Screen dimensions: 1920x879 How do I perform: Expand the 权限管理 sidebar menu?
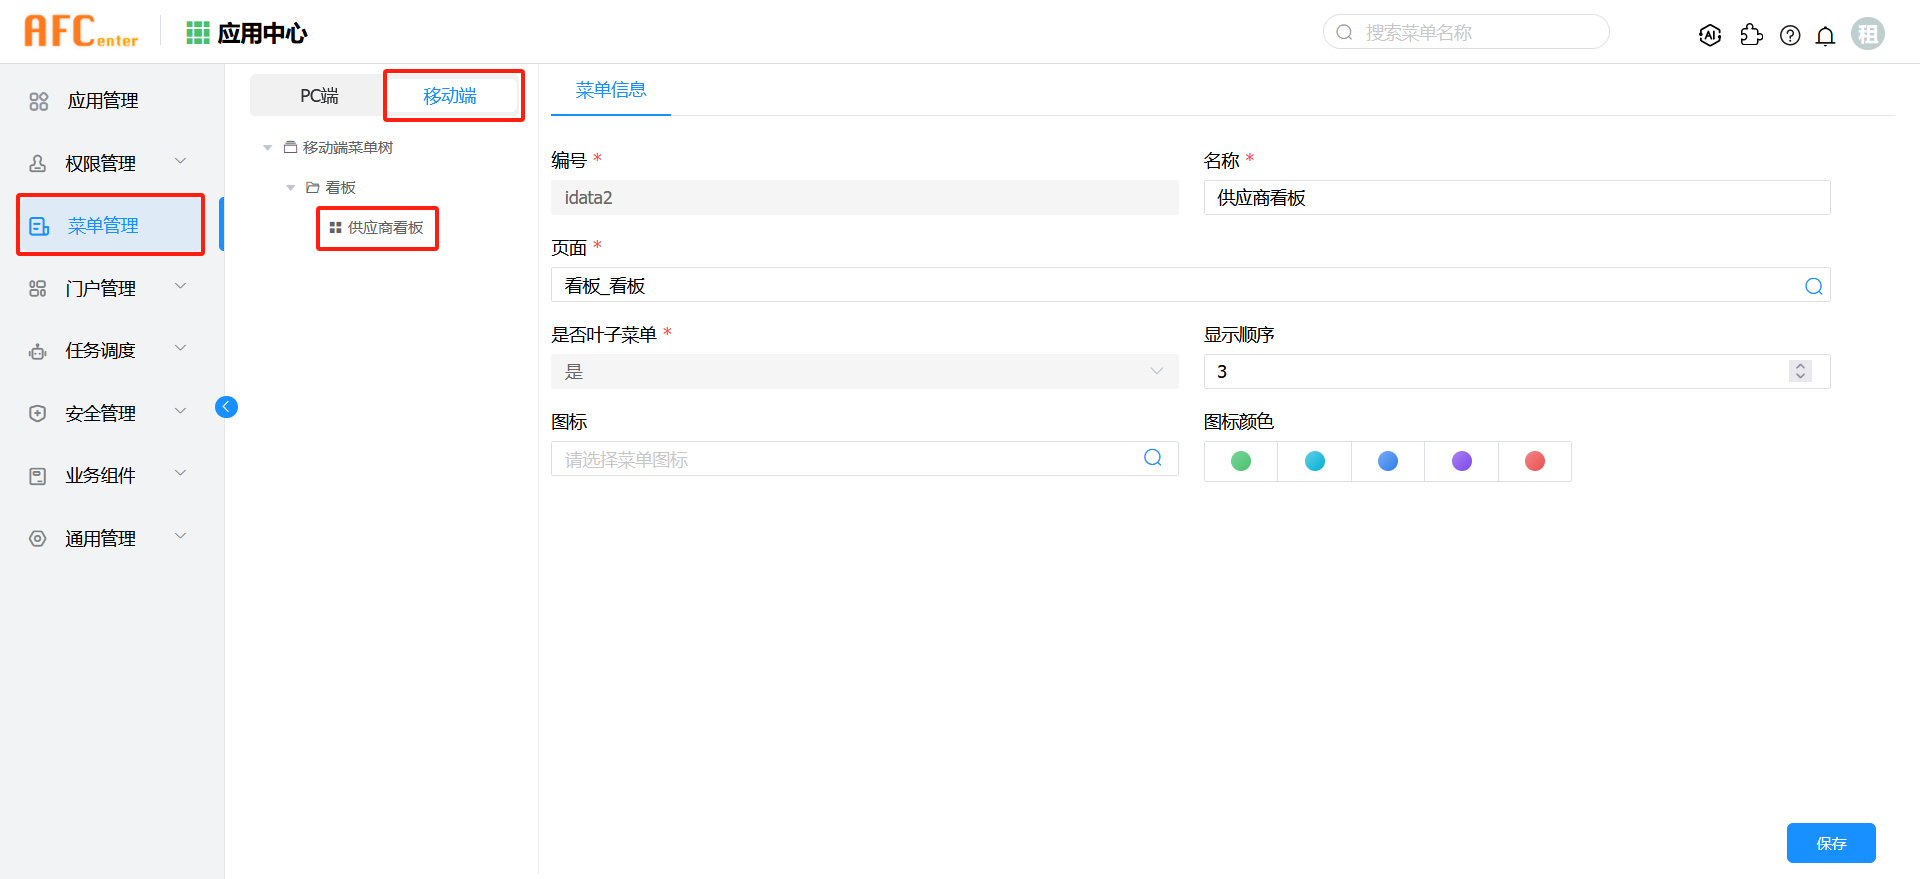(x=181, y=161)
